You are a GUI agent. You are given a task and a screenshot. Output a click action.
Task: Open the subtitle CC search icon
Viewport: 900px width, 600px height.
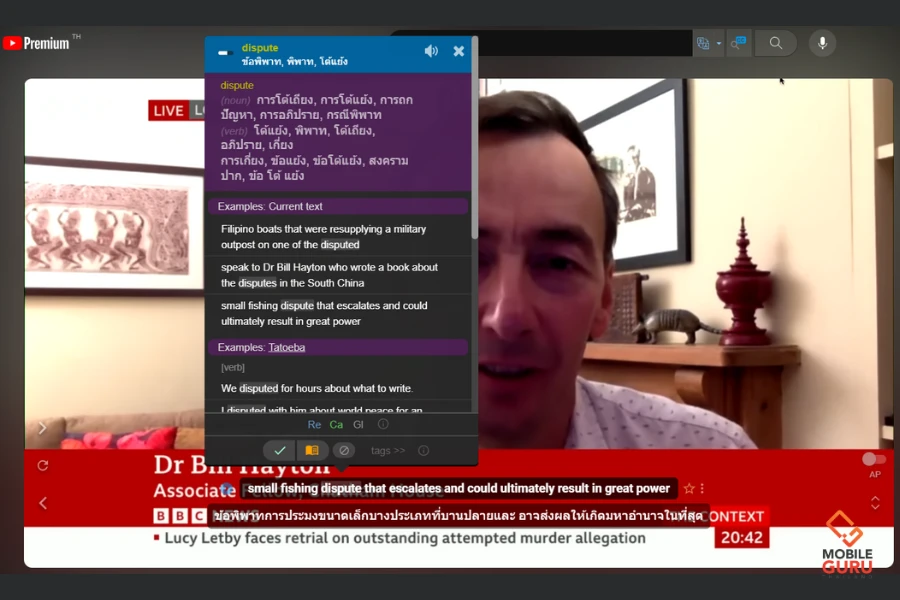pos(738,43)
